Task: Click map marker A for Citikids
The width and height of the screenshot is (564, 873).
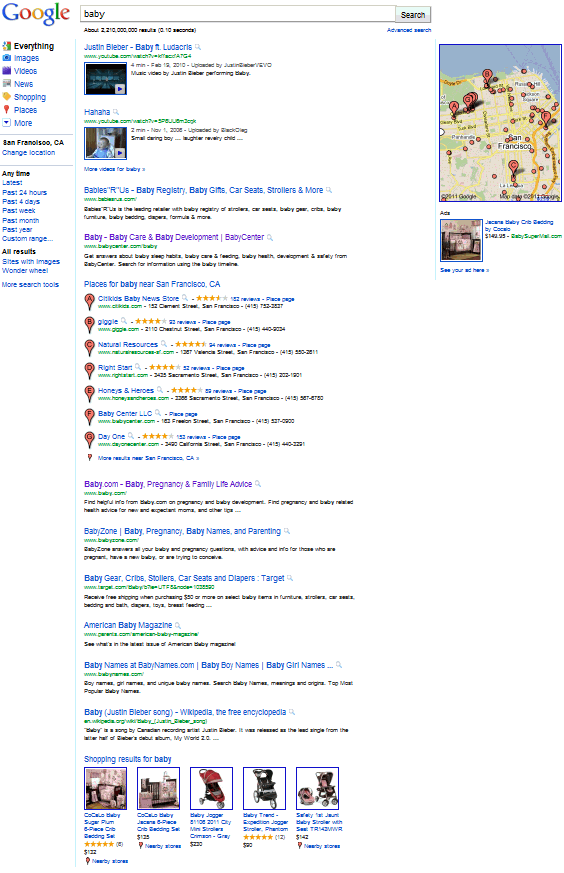Action: point(89,302)
